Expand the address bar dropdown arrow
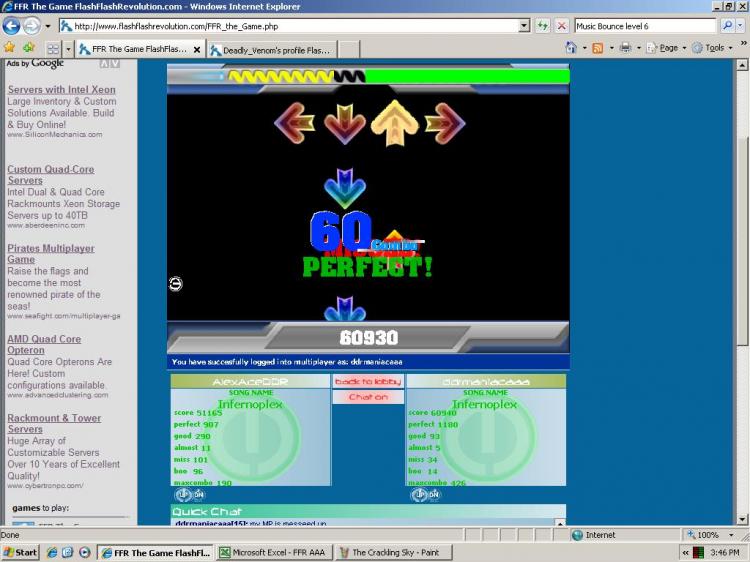 pyautogui.click(x=524, y=26)
